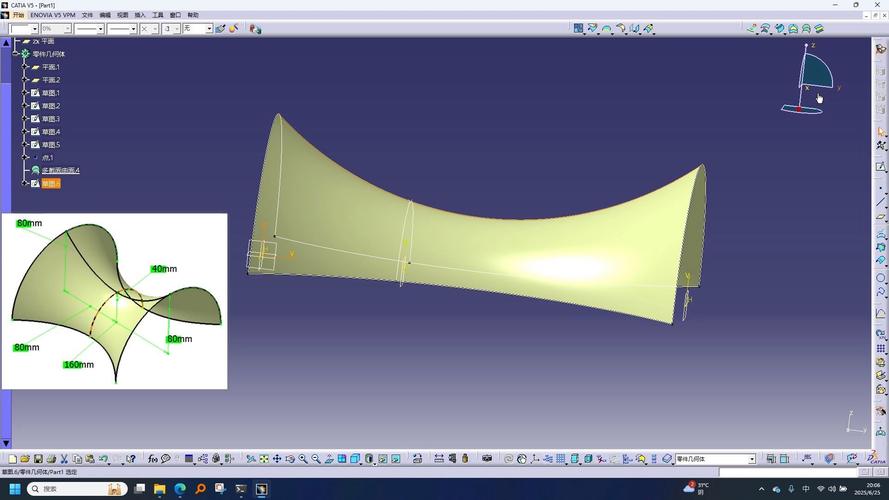Open the 开始 (Start) menu
The image size is (889, 500).
click(19, 15)
